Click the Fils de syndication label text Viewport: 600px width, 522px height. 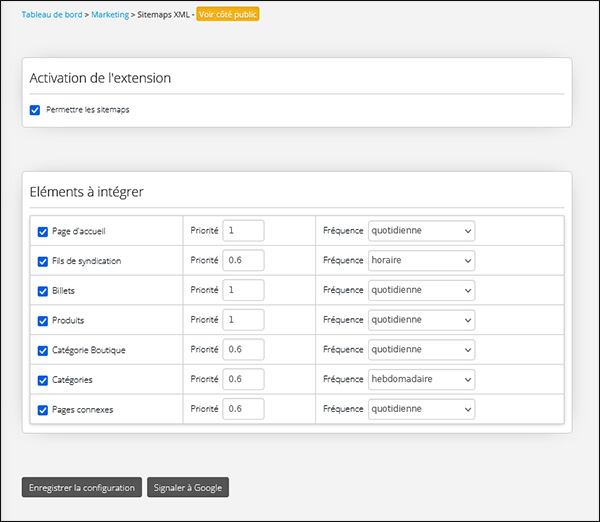point(86,261)
